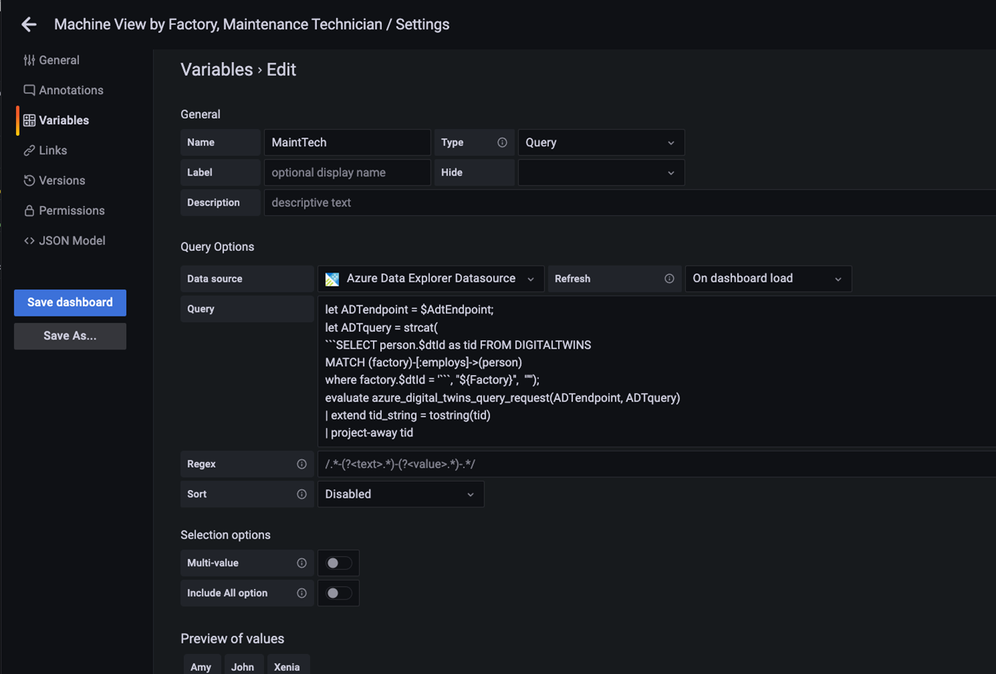
Task: Click the Regex input field
Action: click(x=657, y=464)
